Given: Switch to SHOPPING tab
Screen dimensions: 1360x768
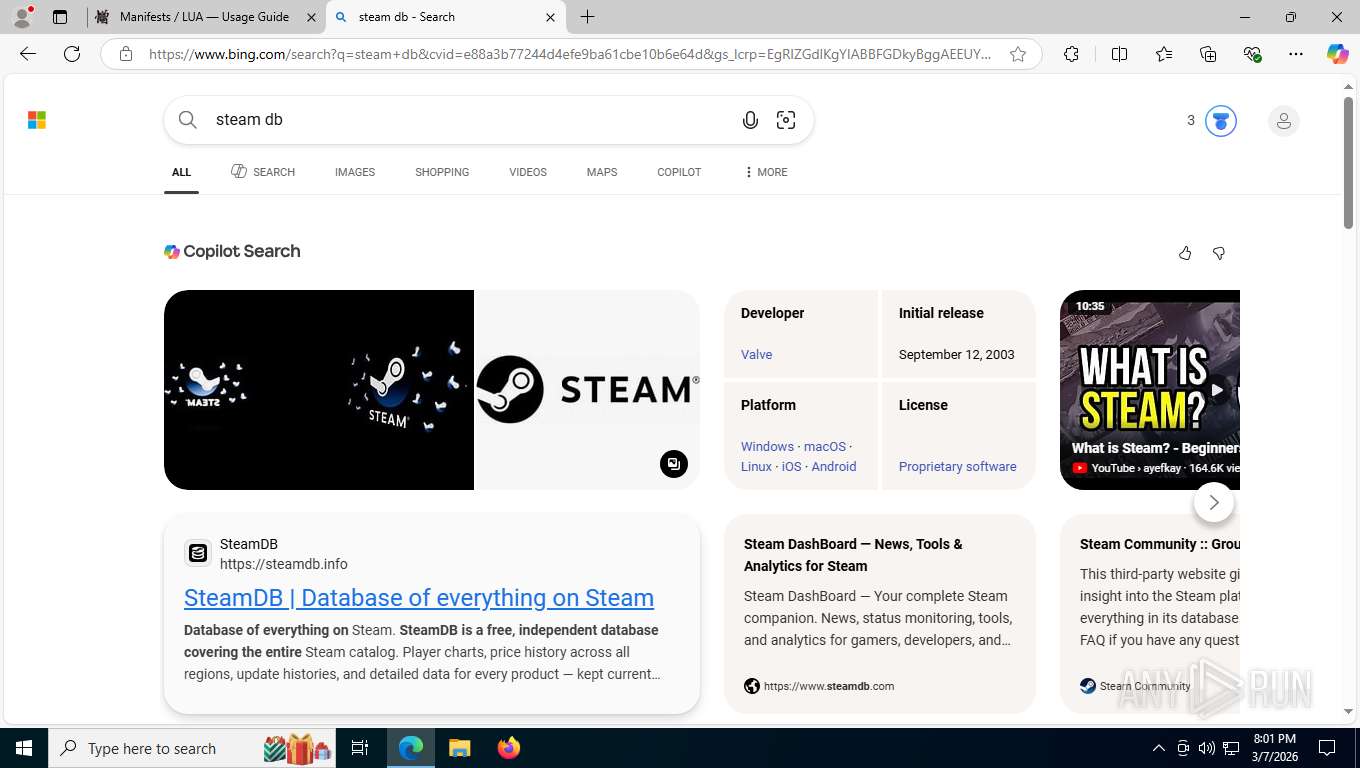Looking at the screenshot, I should click(x=442, y=172).
